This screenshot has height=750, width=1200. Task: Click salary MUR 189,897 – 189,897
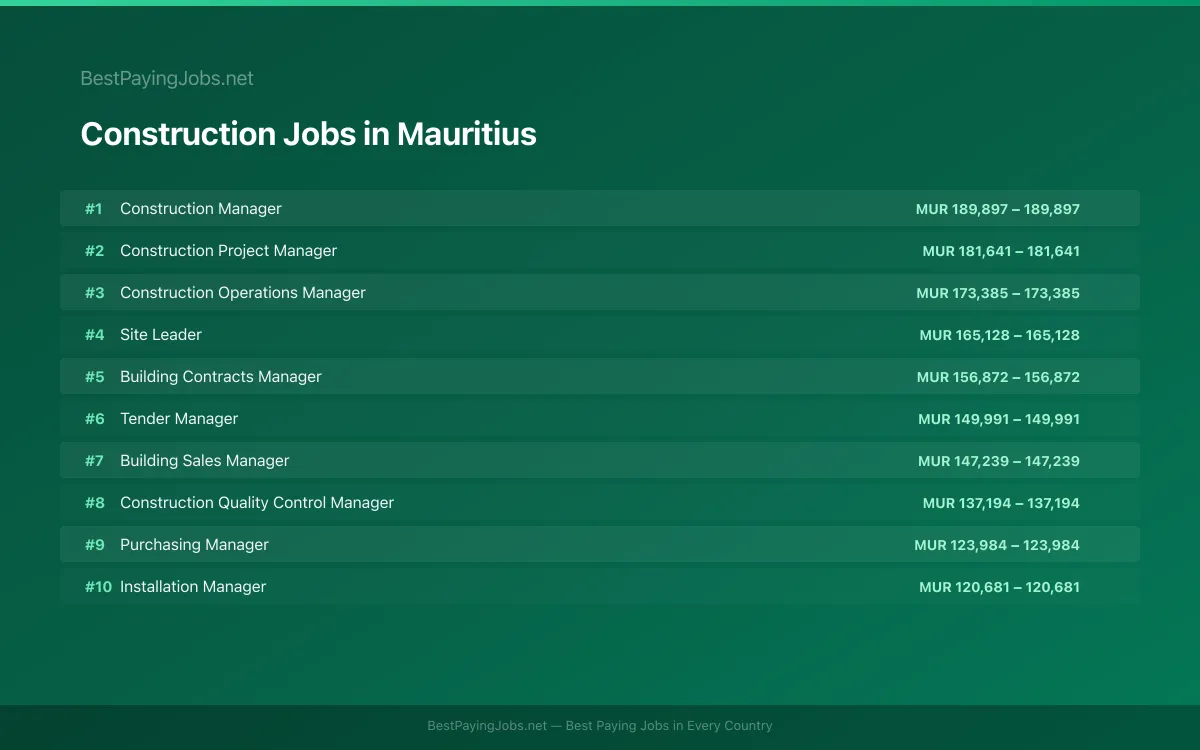tap(998, 209)
